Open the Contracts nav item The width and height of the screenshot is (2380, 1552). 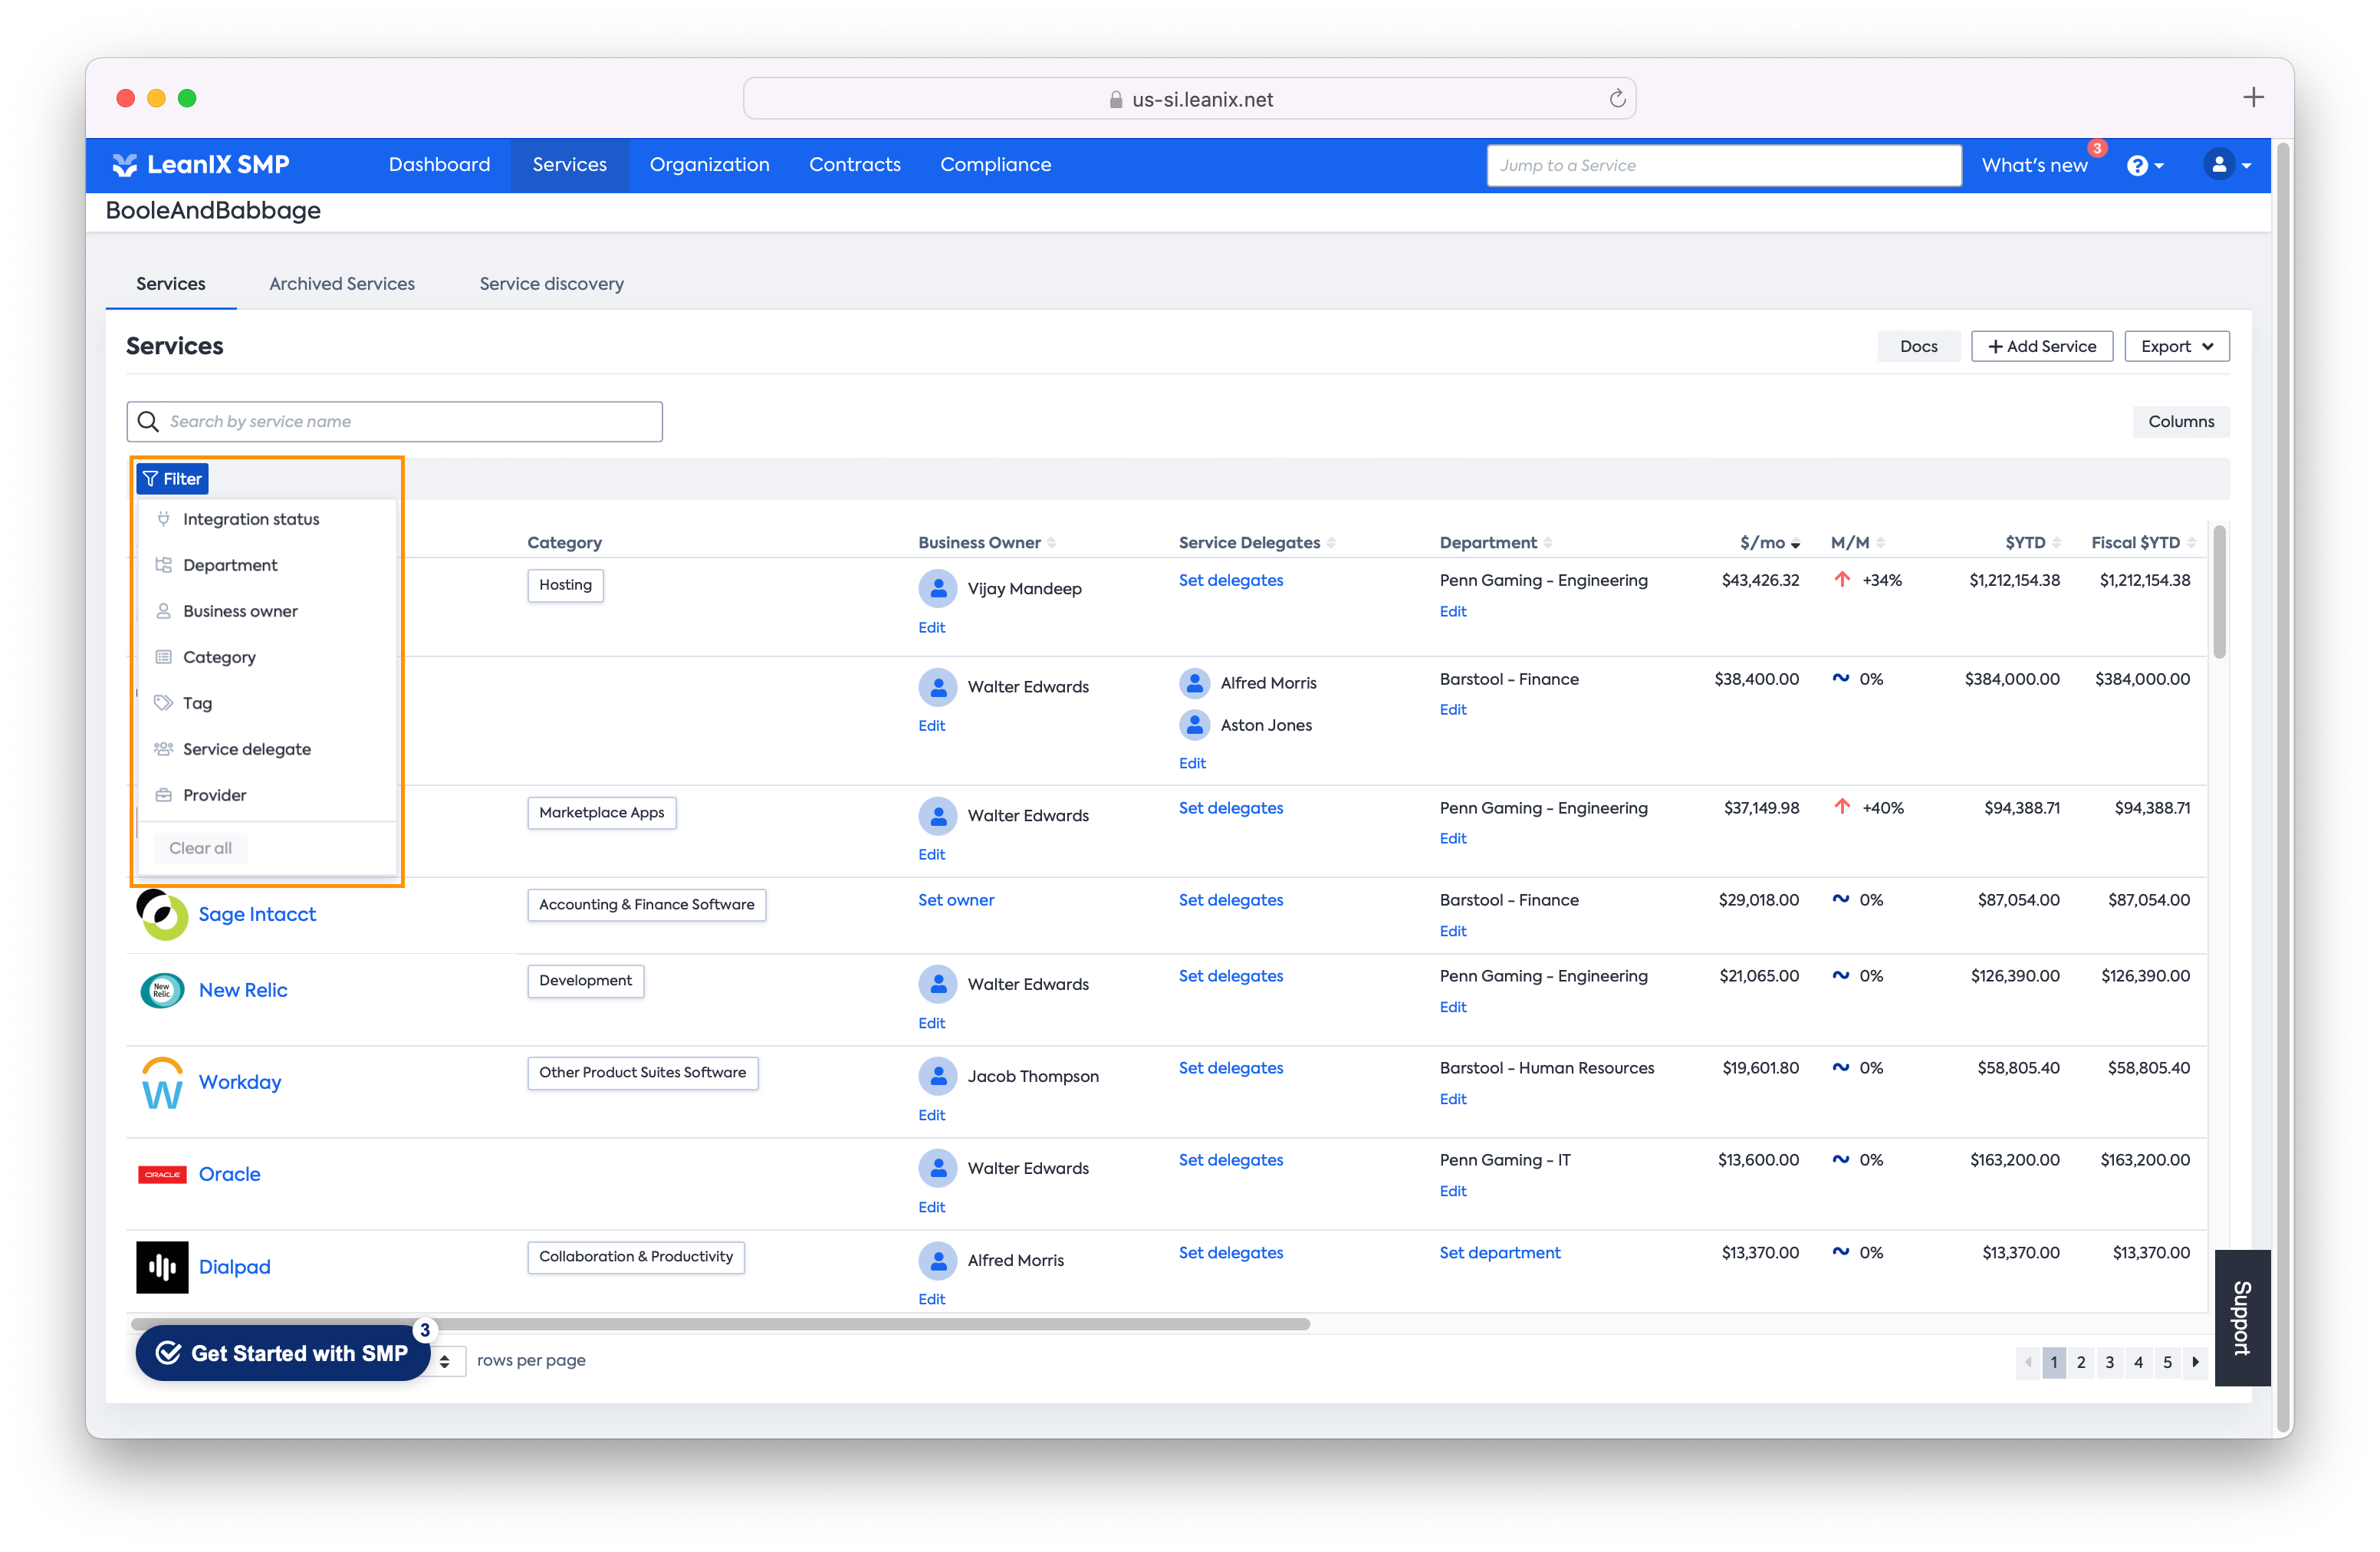click(x=855, y=165)
